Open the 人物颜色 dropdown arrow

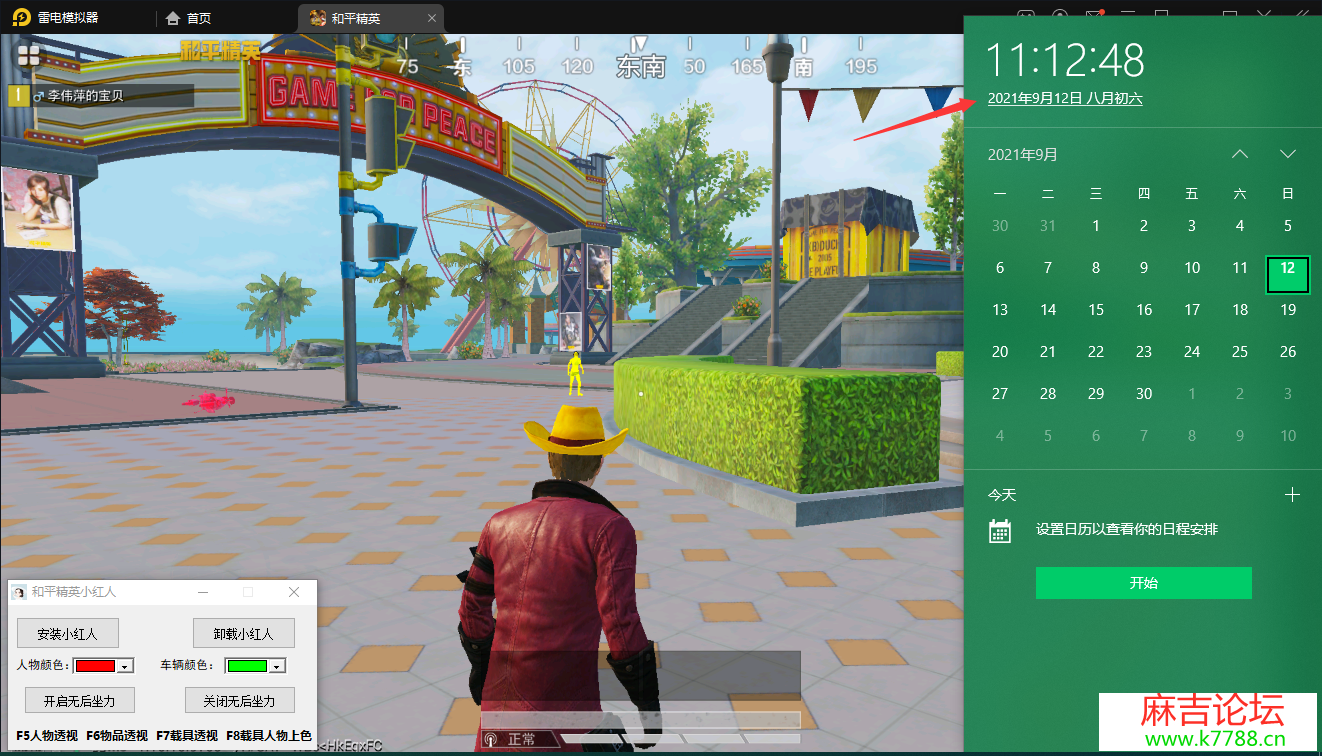[125, 666]
